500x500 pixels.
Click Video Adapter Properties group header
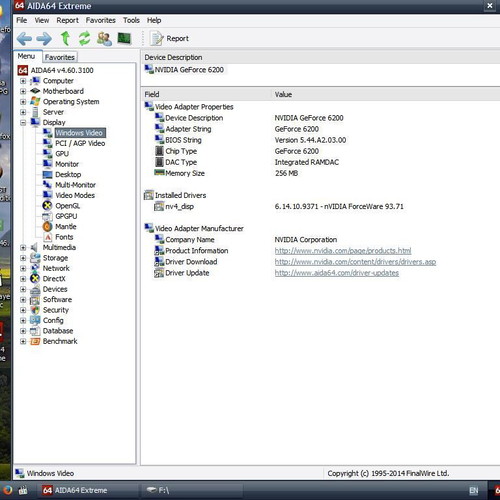pos(189,107)
